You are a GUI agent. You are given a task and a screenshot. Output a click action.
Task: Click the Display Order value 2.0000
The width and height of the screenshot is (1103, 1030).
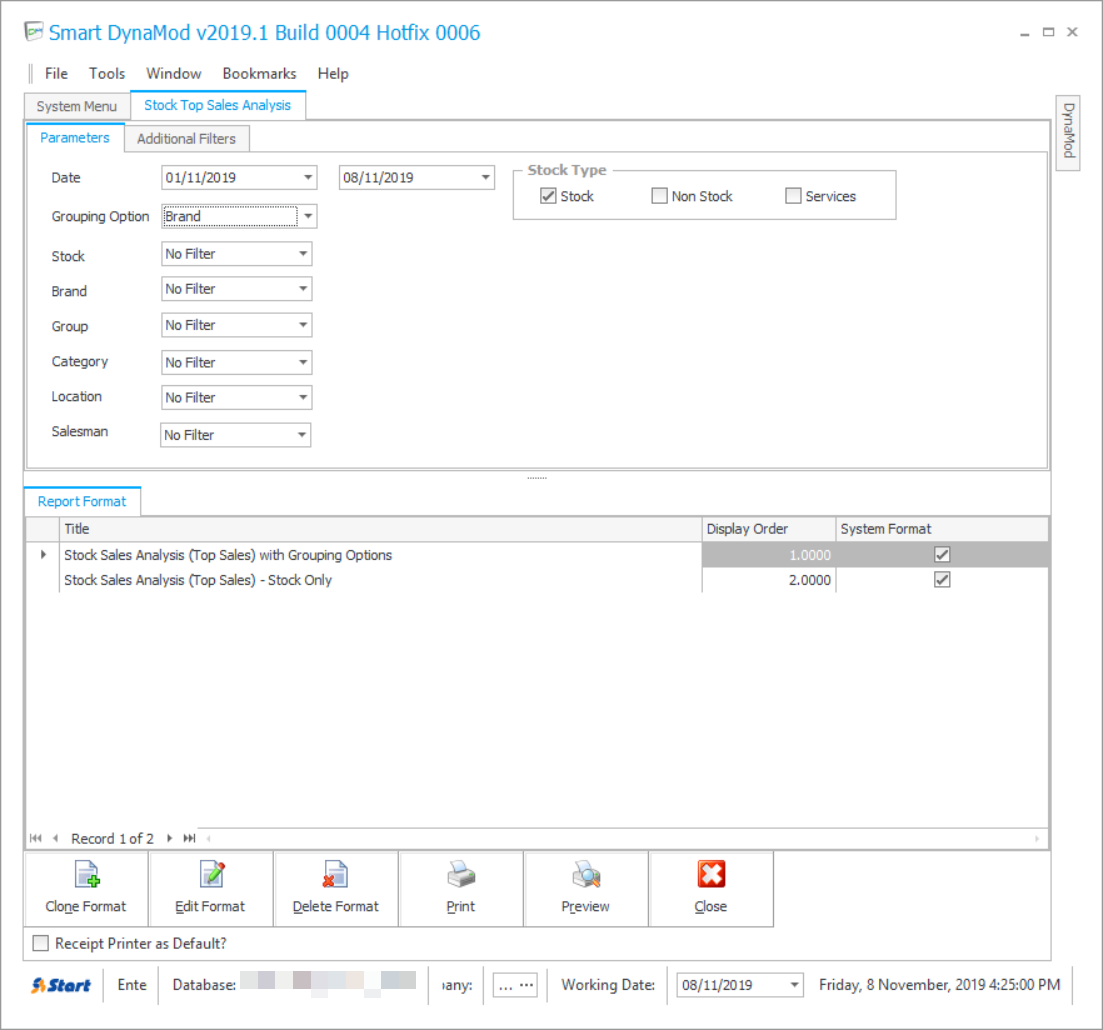810,580
